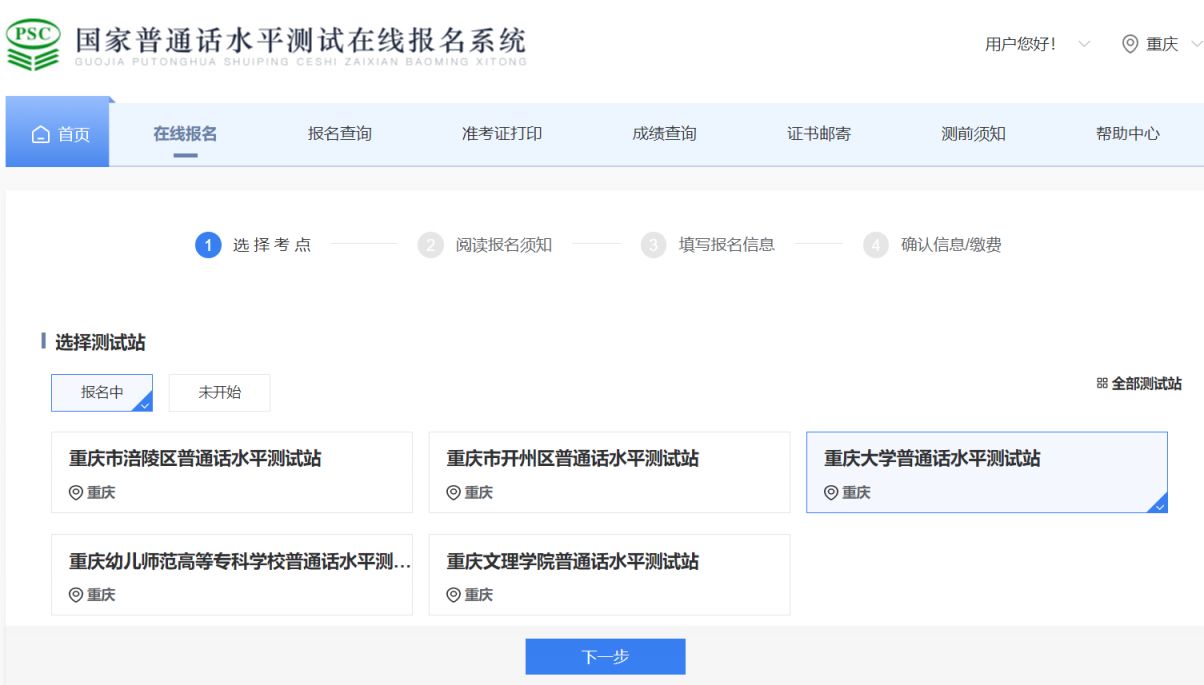Open the 帮助中心 tab
This screenshot has height=685, width=1204.
1128,134
